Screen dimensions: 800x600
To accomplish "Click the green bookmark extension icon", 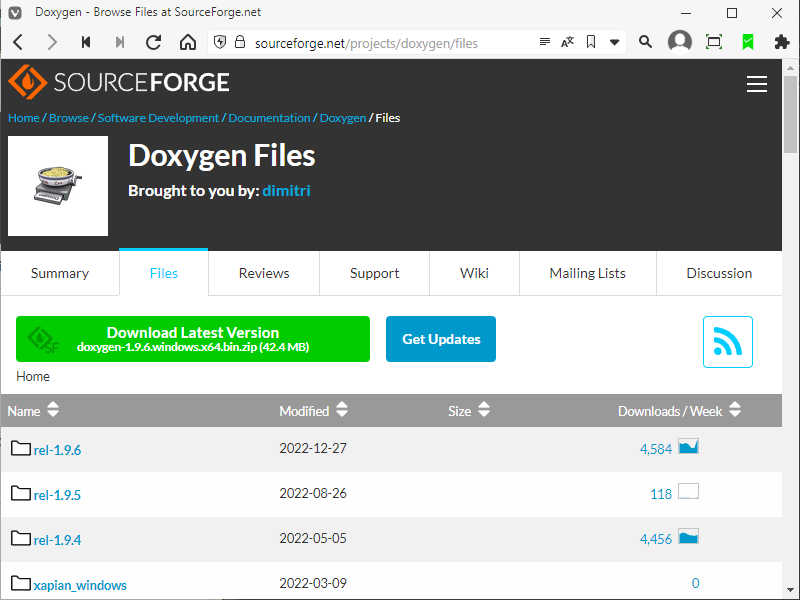I will click(748, 42).
